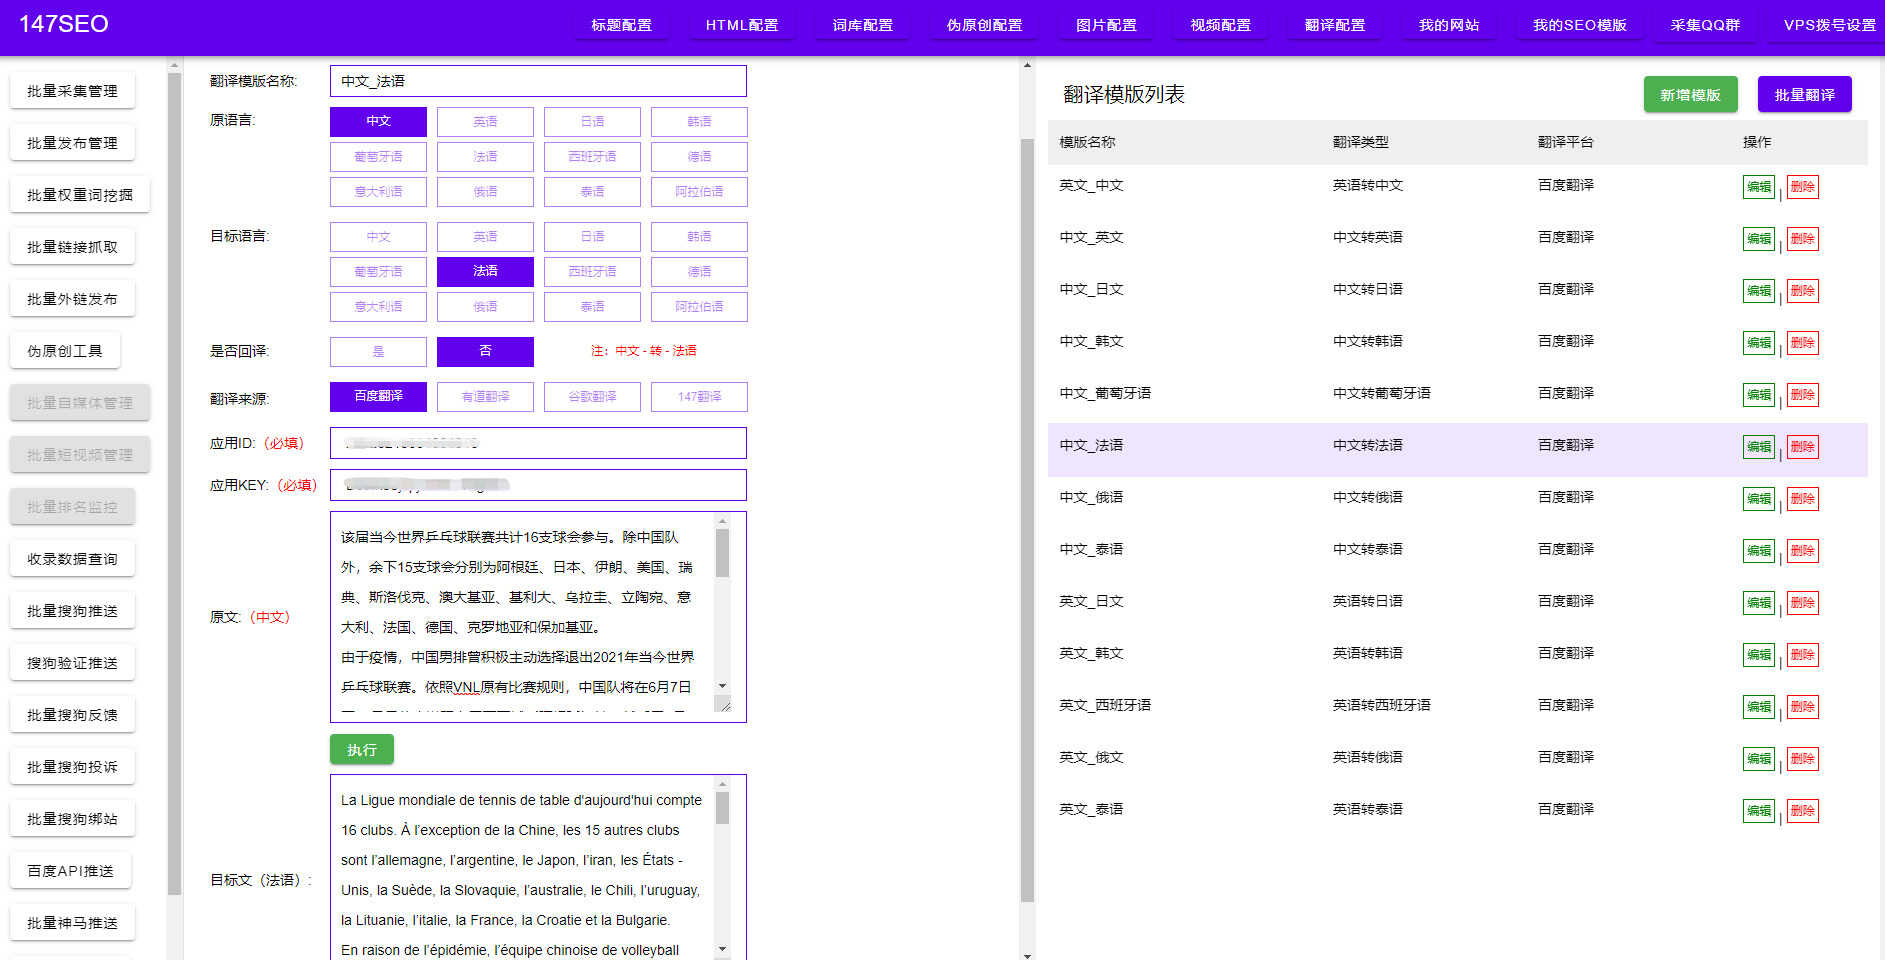Viewport: 1885px width, 960px height.
Task: Open 批量神马推送 in sidebar
Action: [x=72, y=923]
